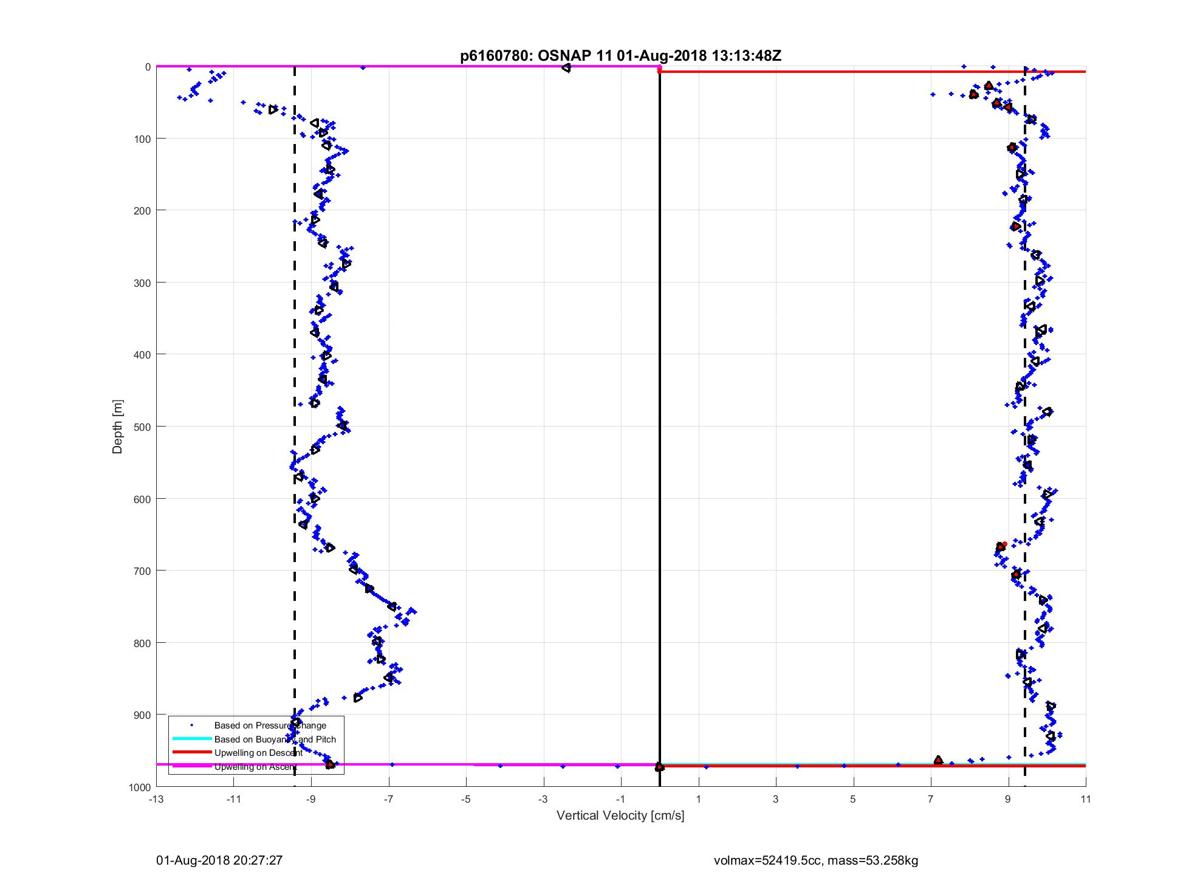The height and width of the screenshot is (885, 1200).
Task: Click y-axis tick label '100'
Action: click(x=142, y=139)
